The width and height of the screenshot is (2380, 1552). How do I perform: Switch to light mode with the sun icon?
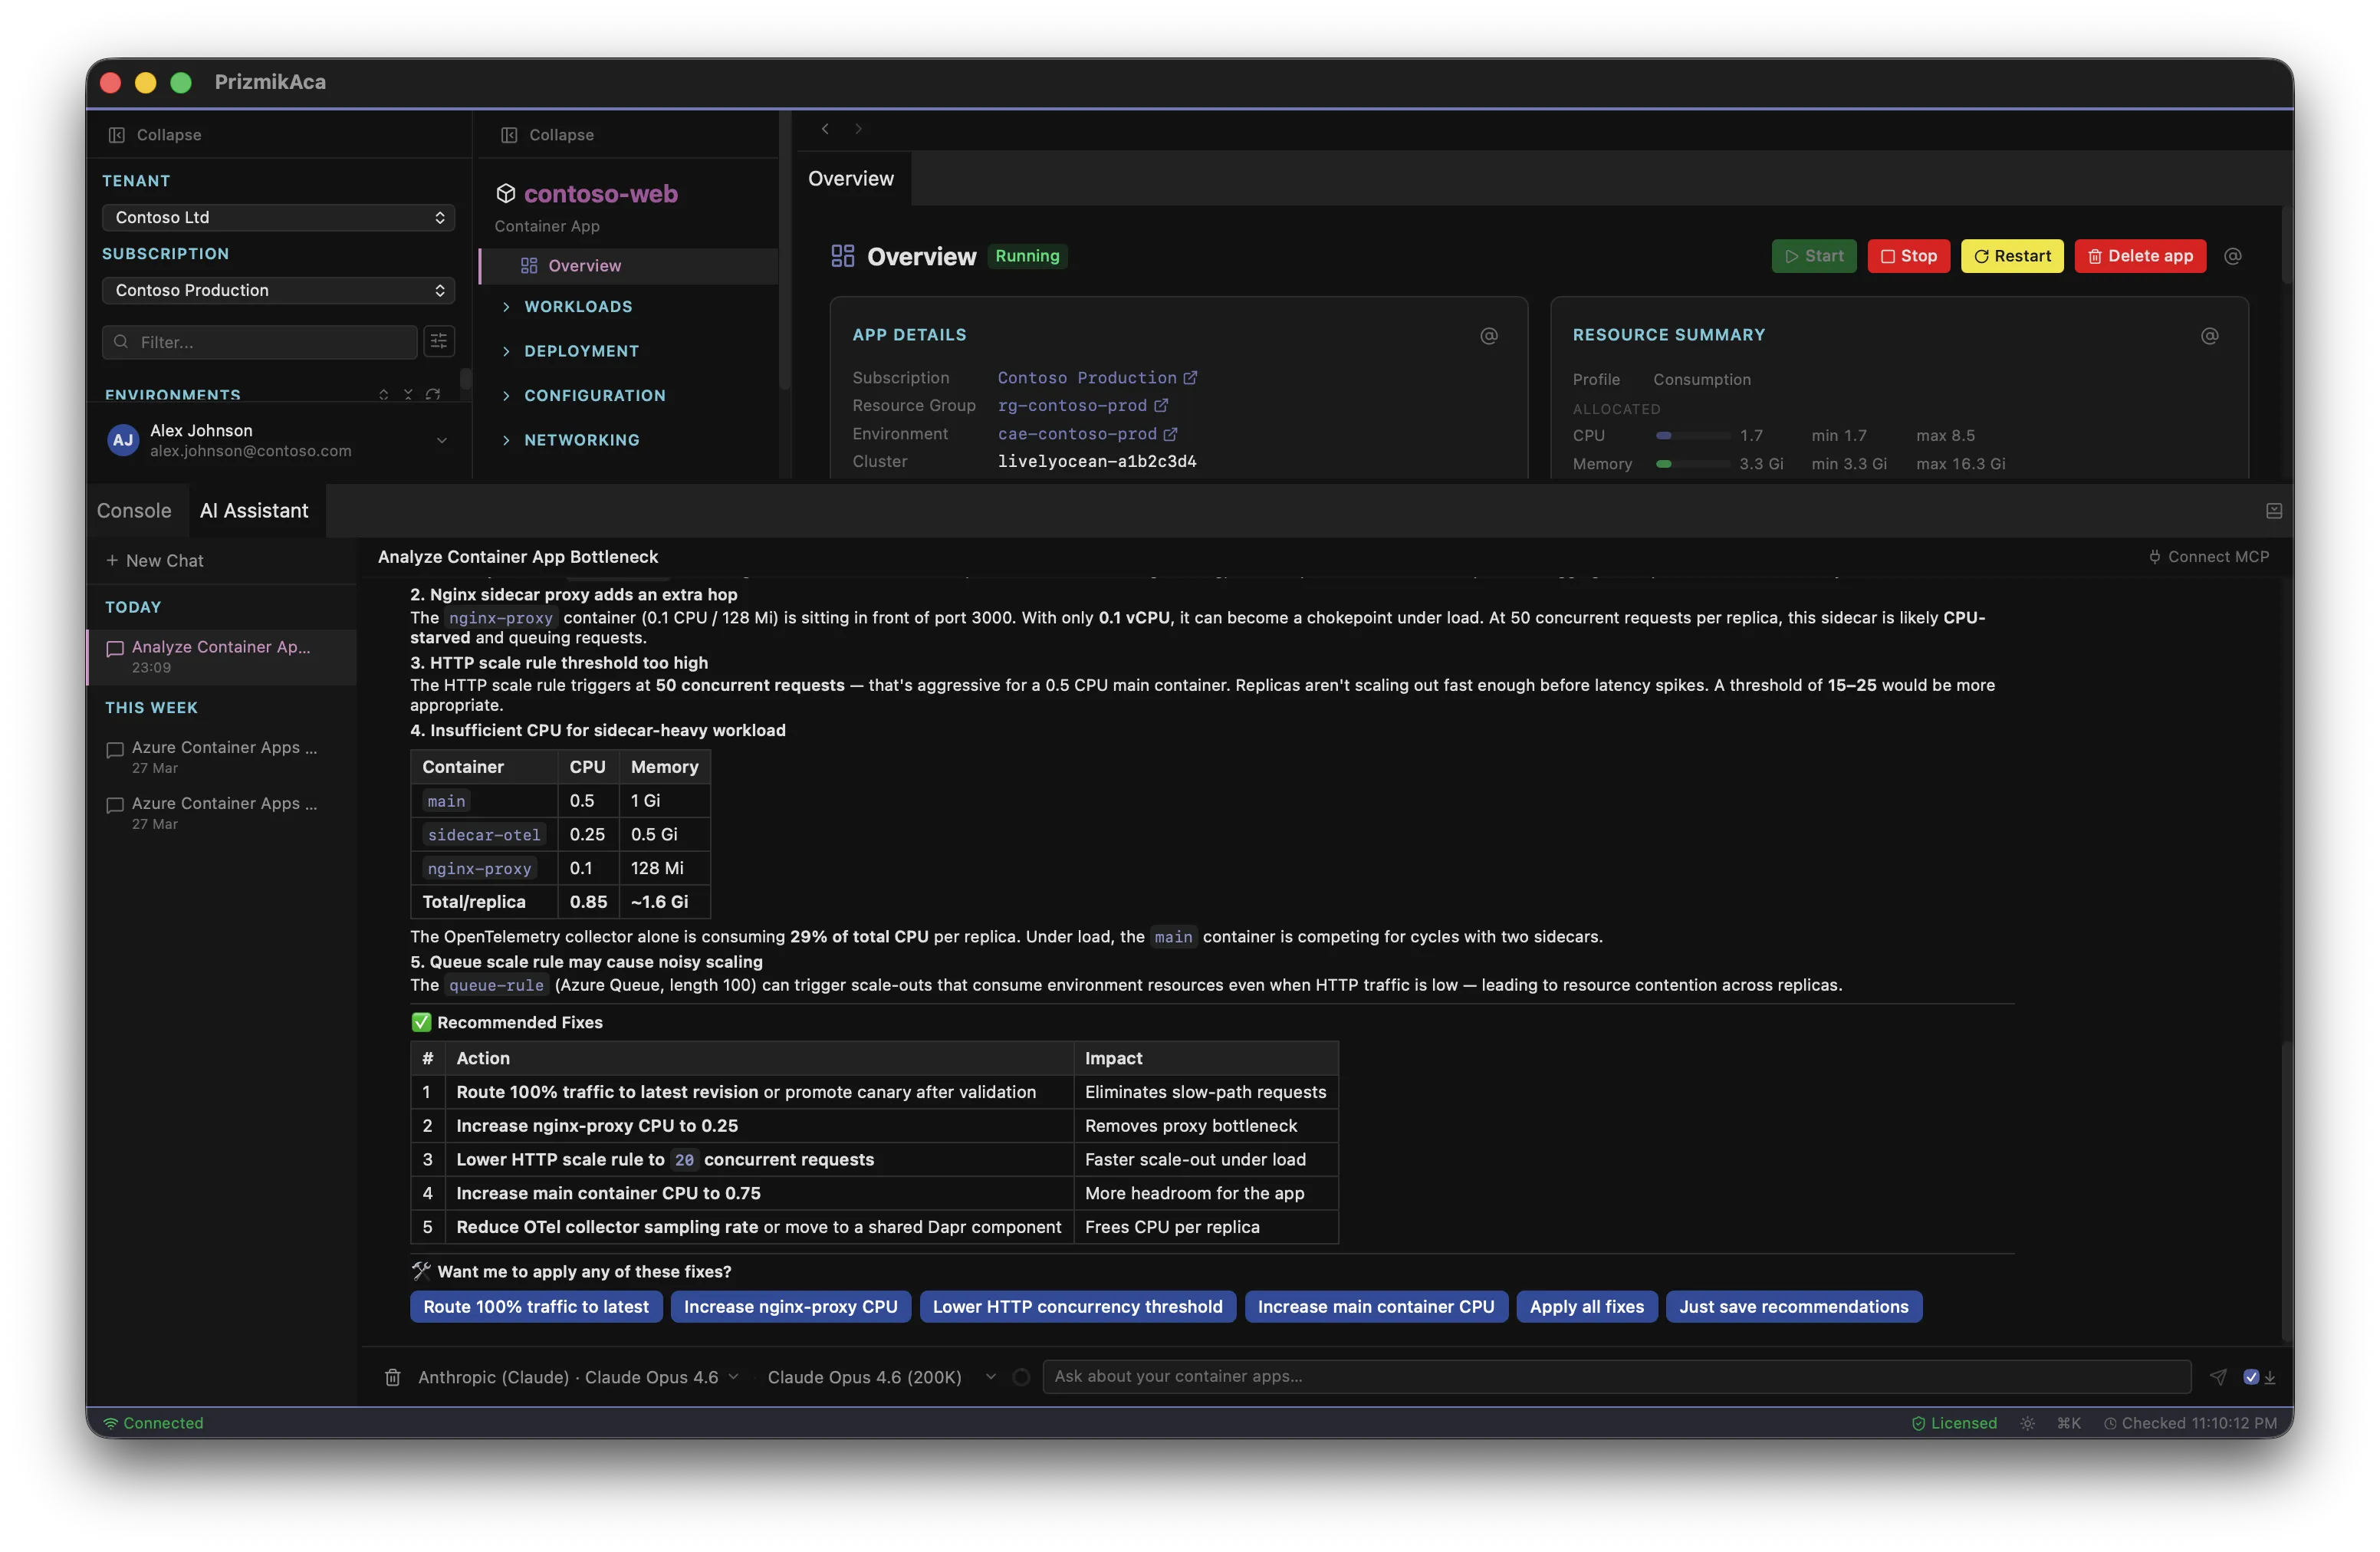(x=2028, y=1423)
